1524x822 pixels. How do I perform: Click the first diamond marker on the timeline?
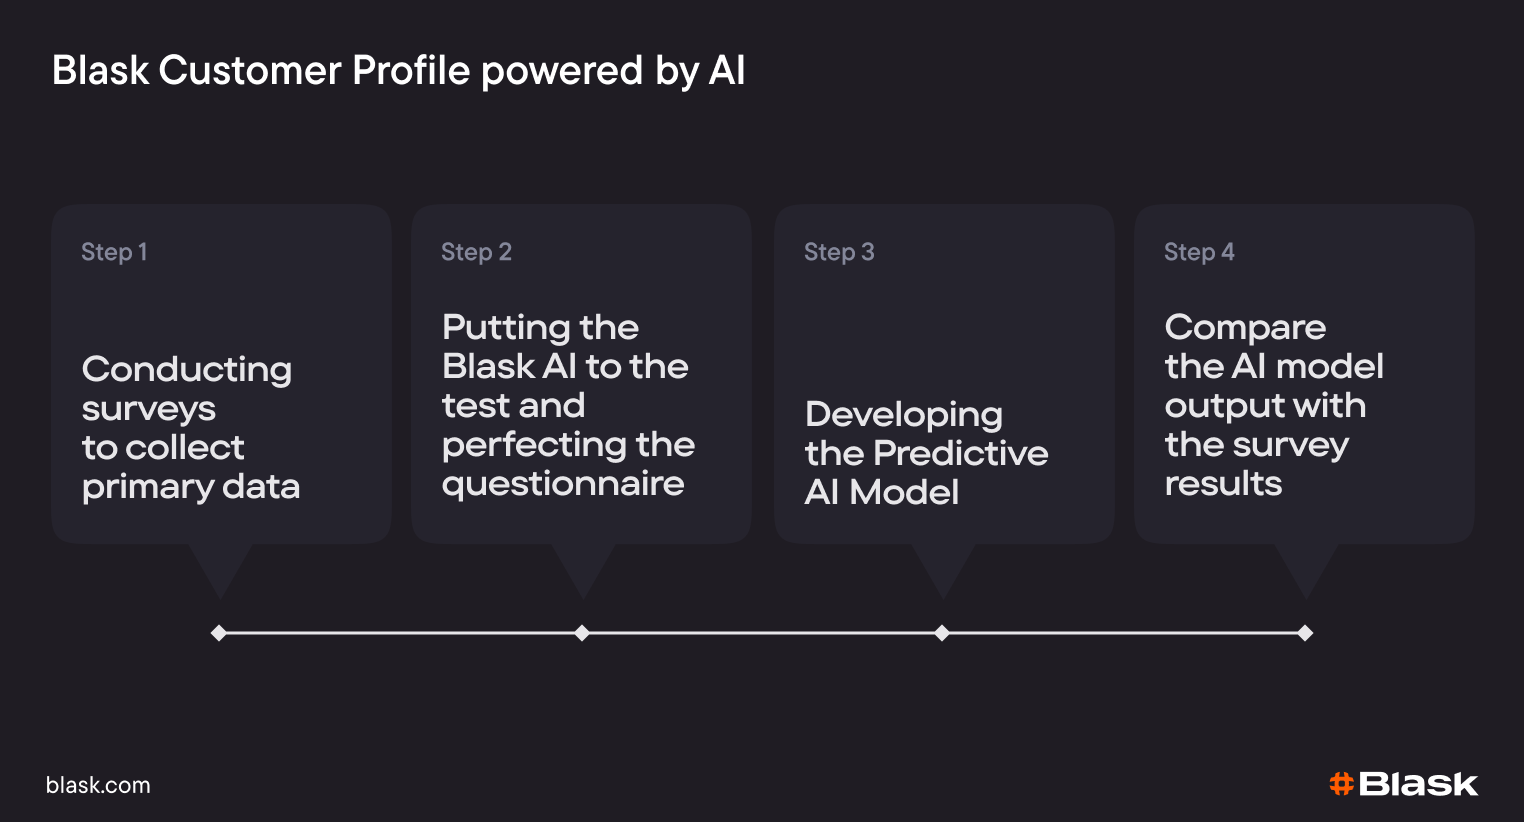219,633
